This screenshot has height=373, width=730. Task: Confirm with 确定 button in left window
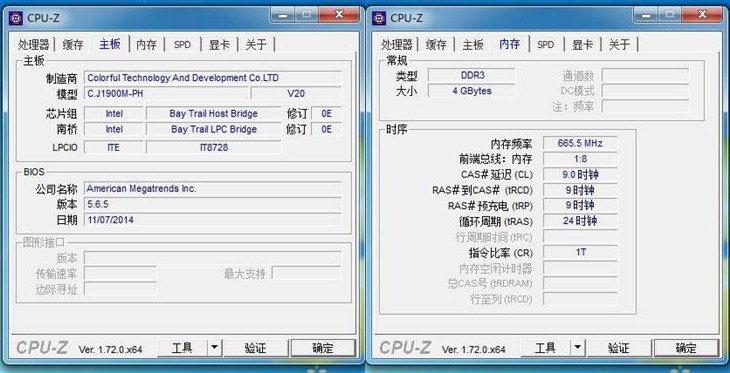(x=323, y=347)
